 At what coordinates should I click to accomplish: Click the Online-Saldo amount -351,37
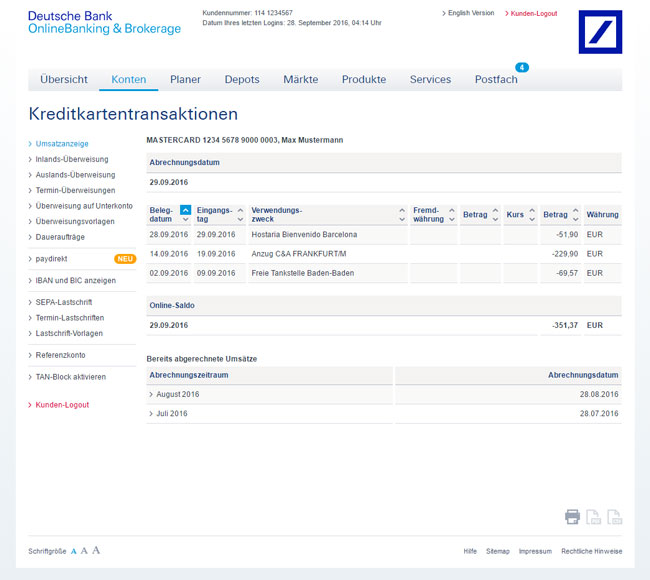click(x=565, y=325)
